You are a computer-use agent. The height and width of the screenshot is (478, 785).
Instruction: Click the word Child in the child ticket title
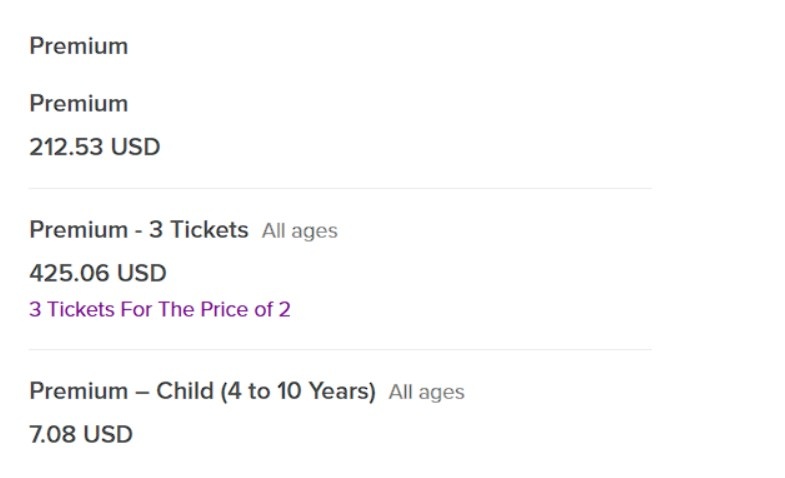185,391
